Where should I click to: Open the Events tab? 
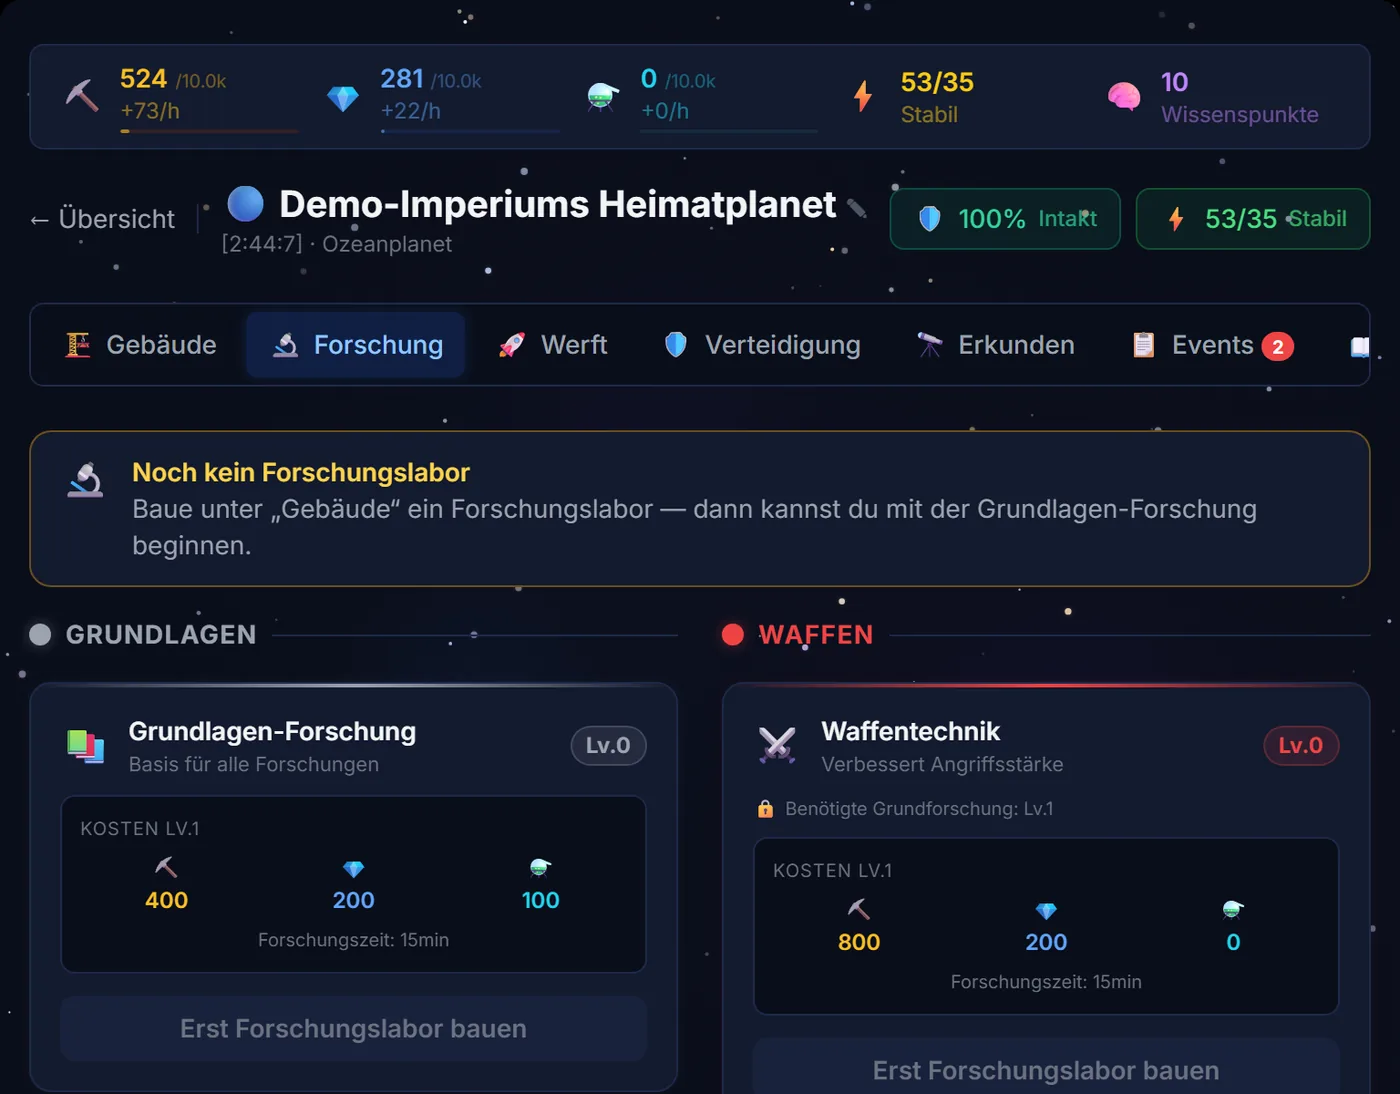click(x=1213, y=345)
